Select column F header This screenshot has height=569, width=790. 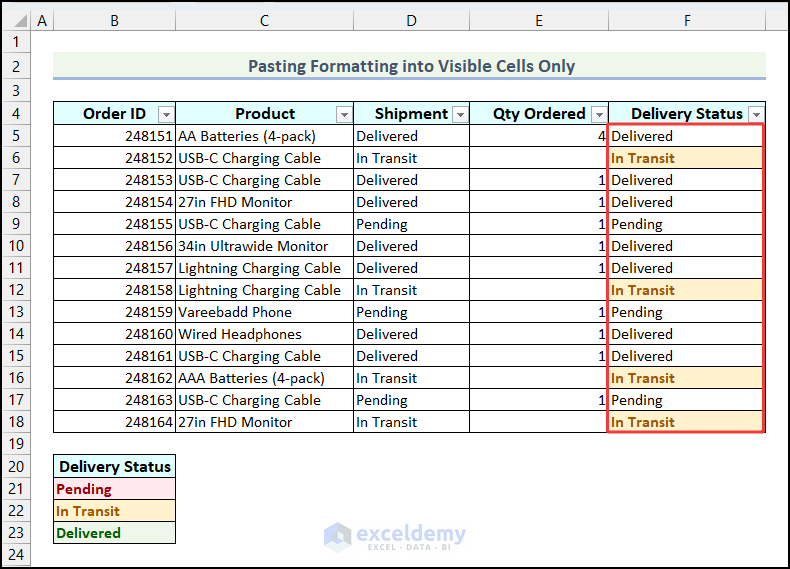click(x=687, y=20)
